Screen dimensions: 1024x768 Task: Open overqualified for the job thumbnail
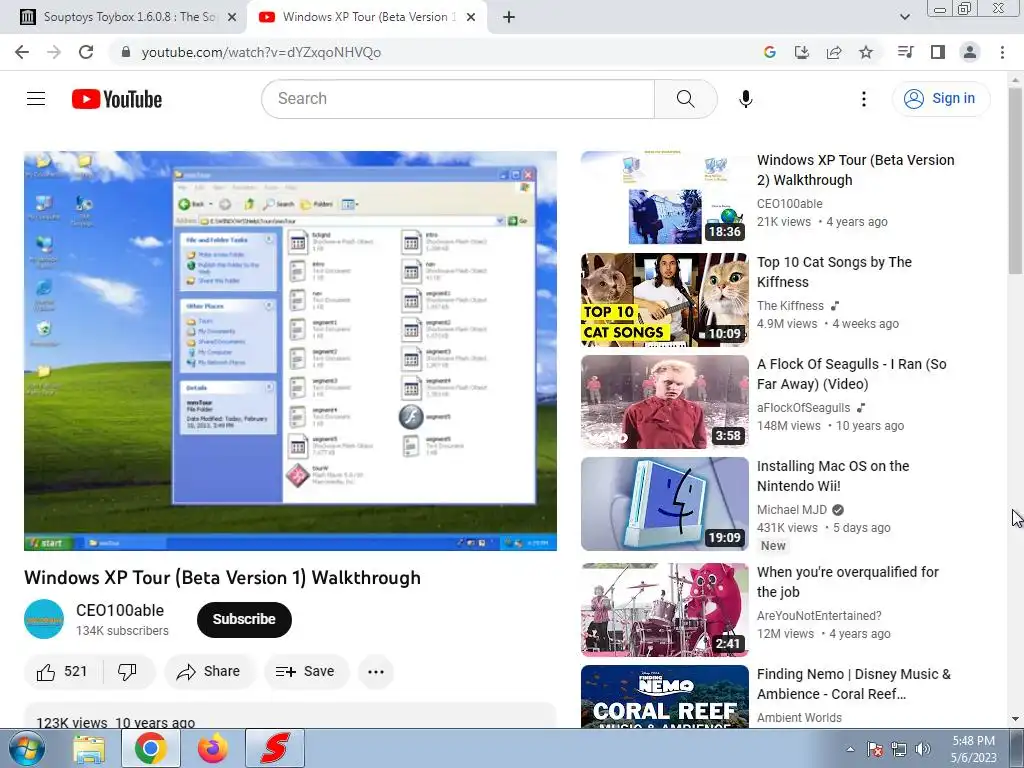coord(664,609)
